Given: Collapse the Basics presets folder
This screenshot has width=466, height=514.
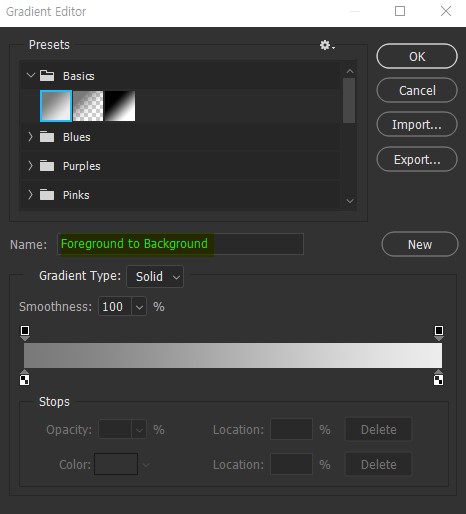Looking at the screenshot, I should [31, 76].
